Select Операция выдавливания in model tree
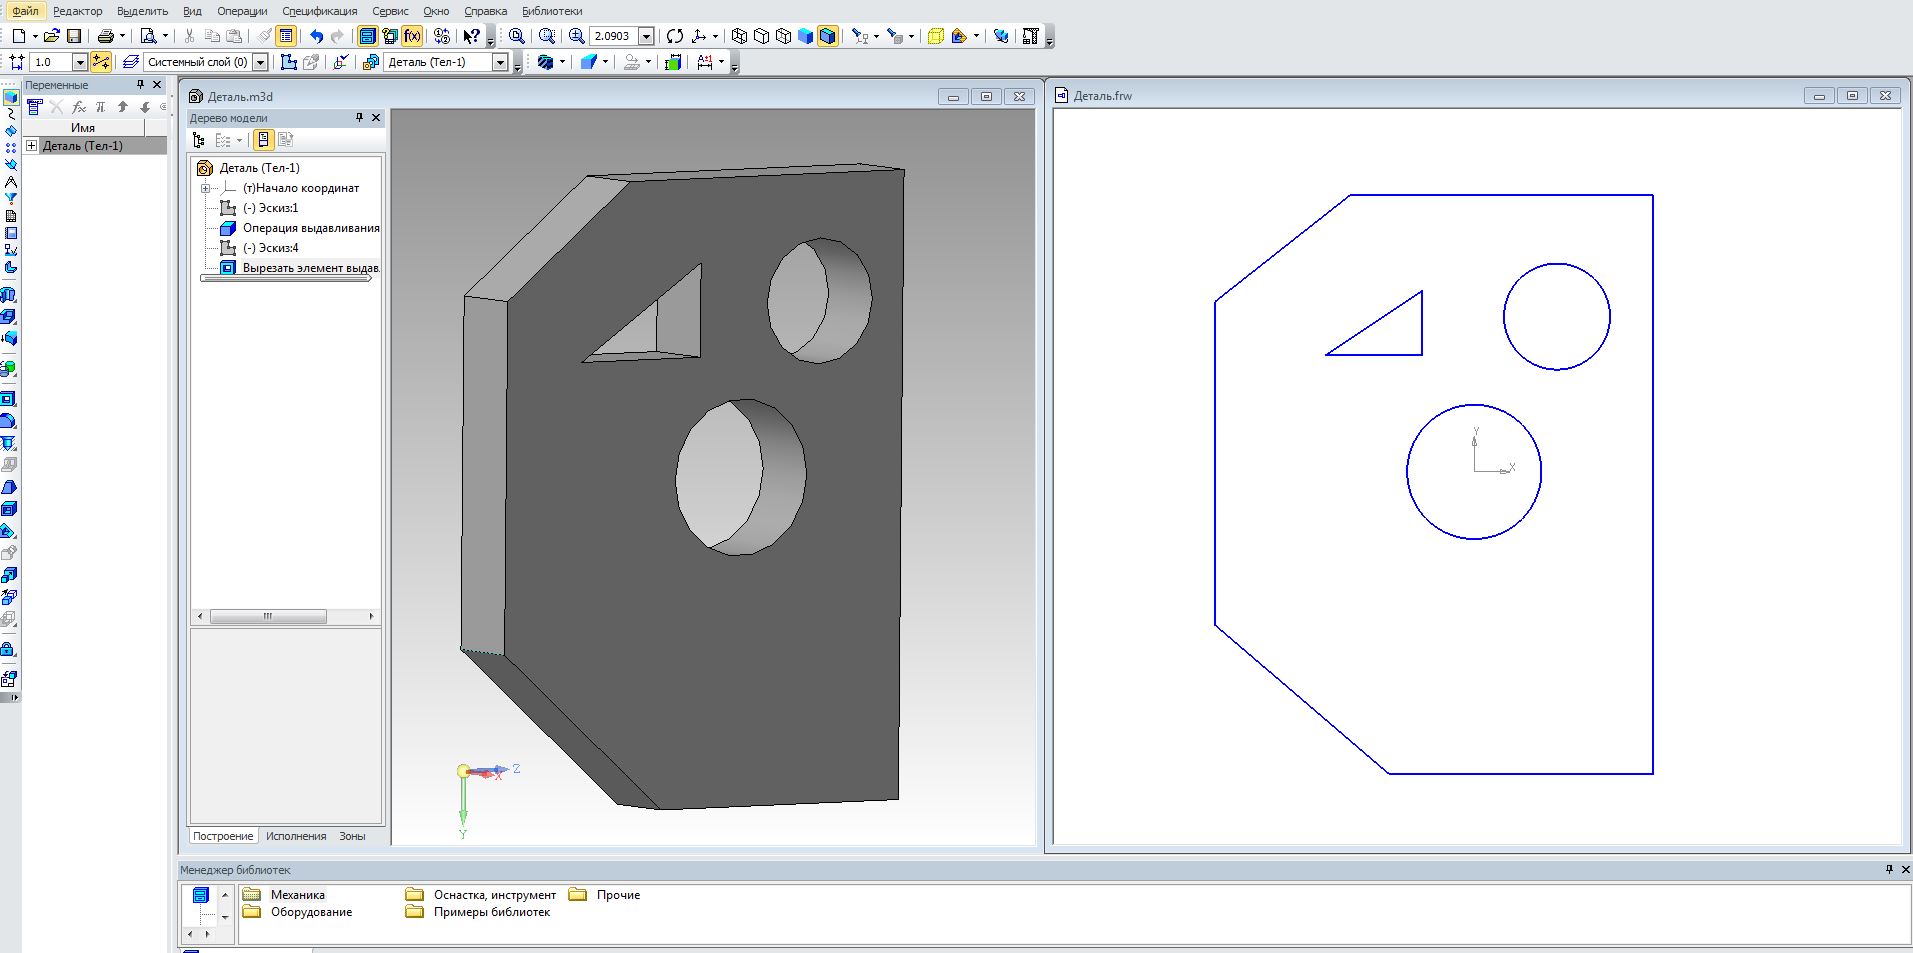Viewport: 1913px width, 953px height. [311, 228]
